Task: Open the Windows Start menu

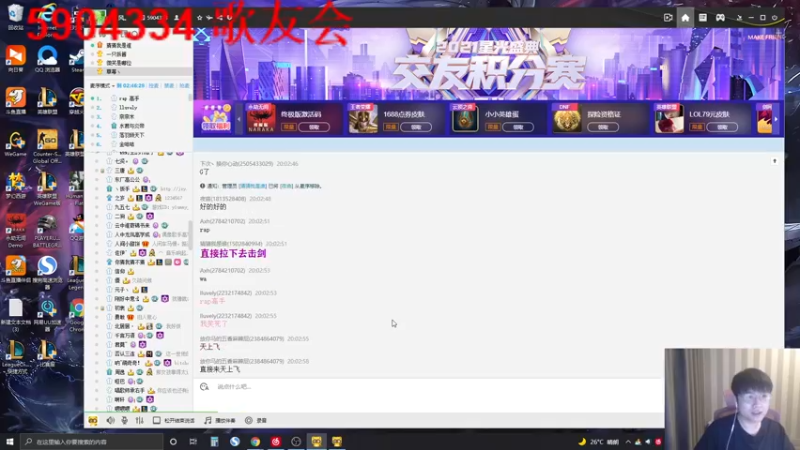Action: (x=10, y=442)
